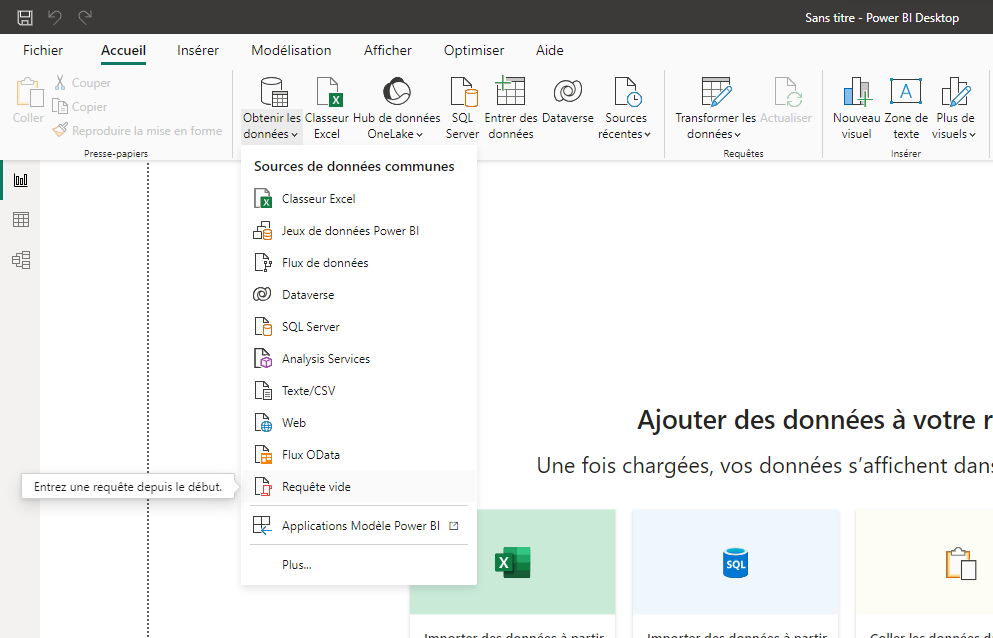
Task: Select Texte/CSV data source
Action: point(359,391)
